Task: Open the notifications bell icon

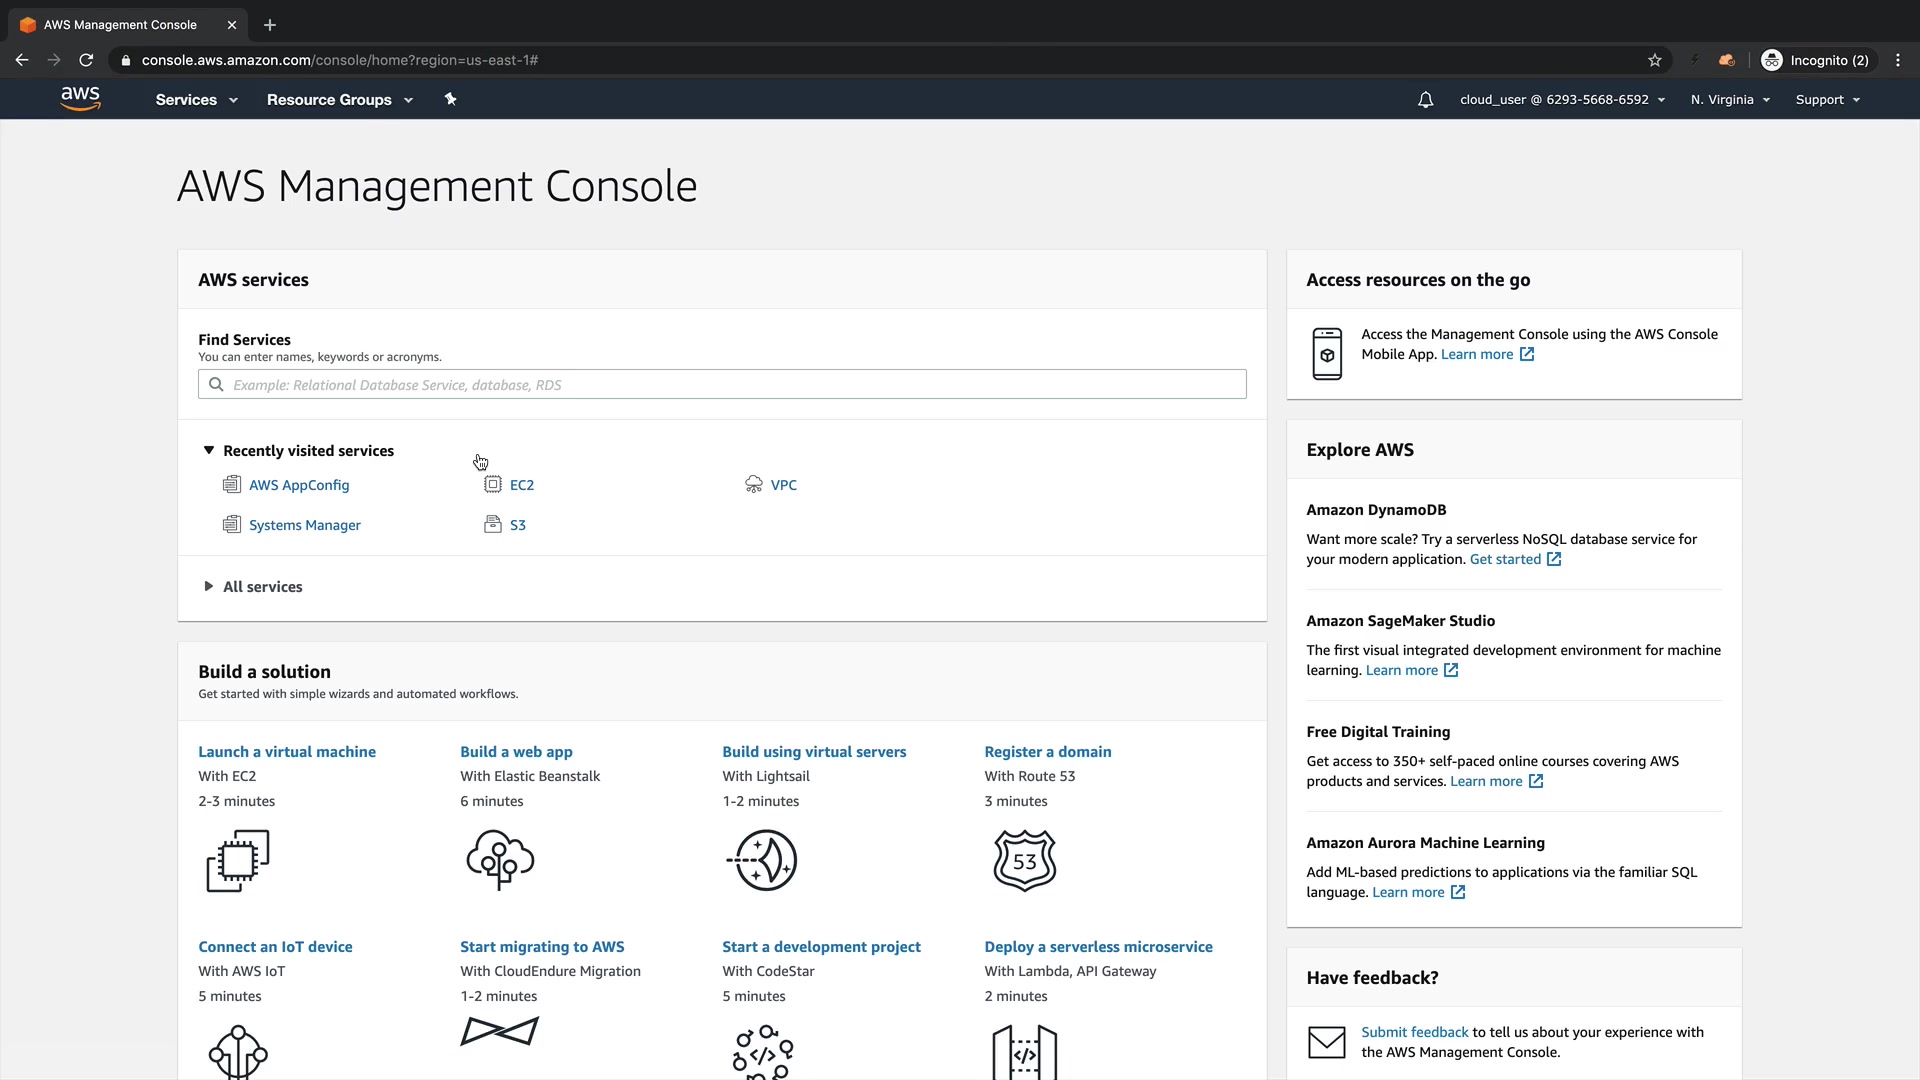Action: [1425, 100]
